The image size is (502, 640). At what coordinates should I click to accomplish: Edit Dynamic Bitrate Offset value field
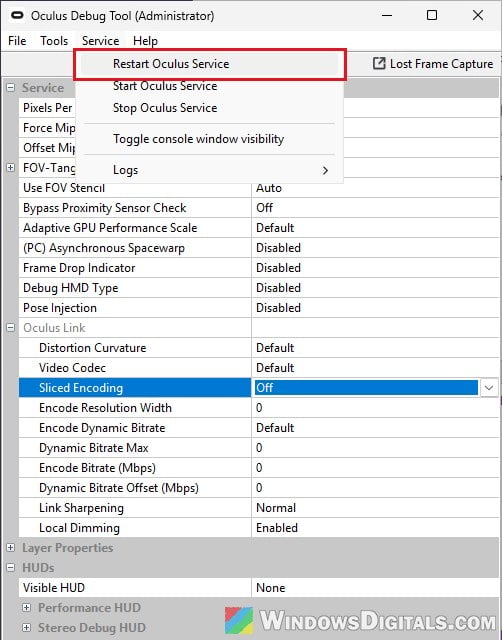[x=375, y=488]
